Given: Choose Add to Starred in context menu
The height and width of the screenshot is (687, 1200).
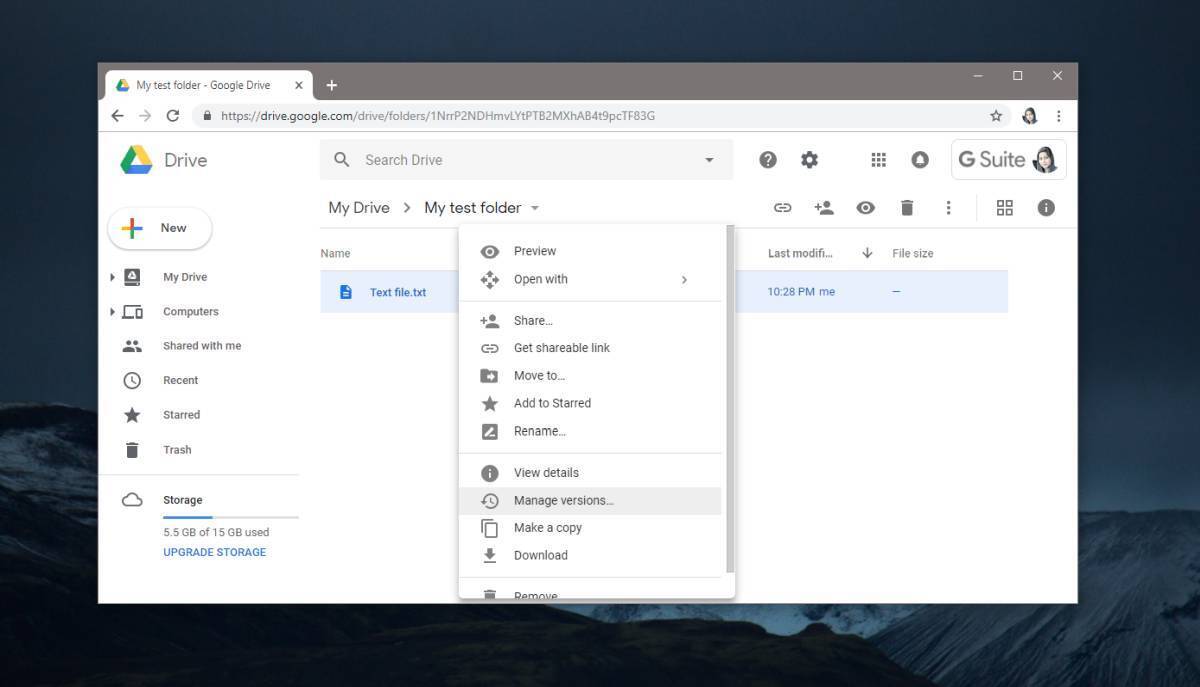Looking at the screenshot, I should tap(552, 403).
